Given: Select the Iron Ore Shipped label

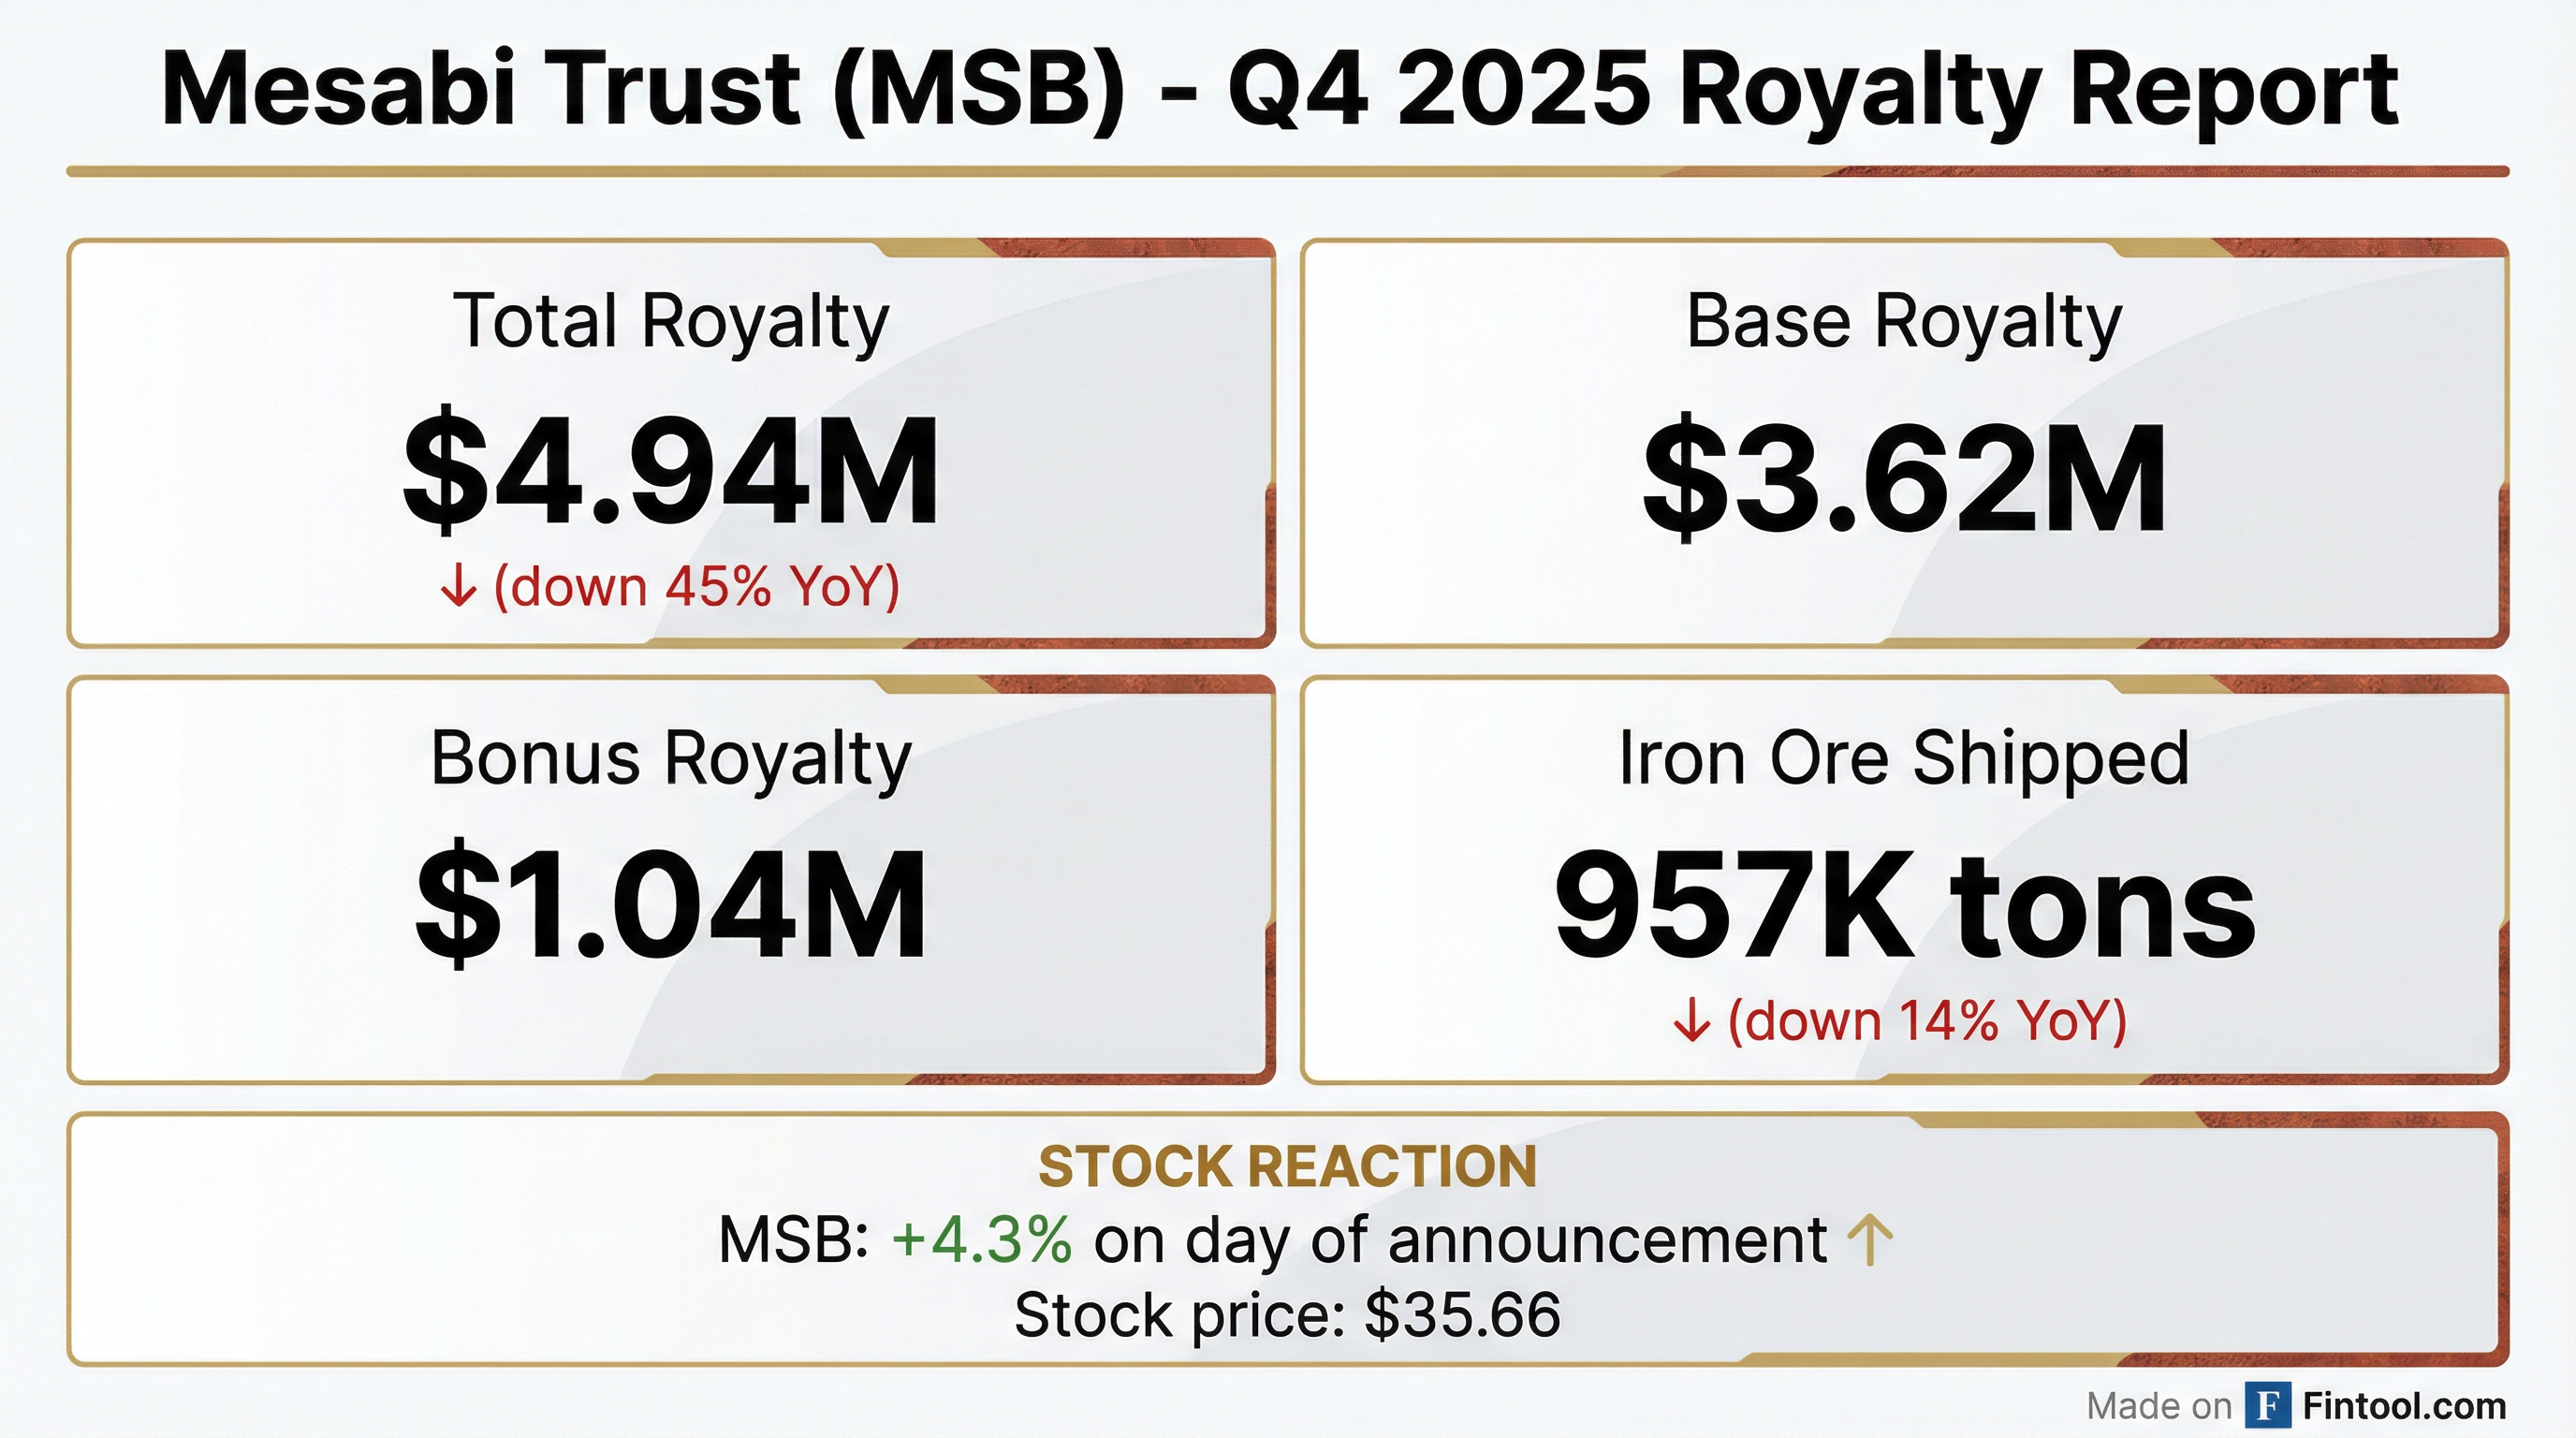Looking at the screenshot, I should [x=1903, y=758].
